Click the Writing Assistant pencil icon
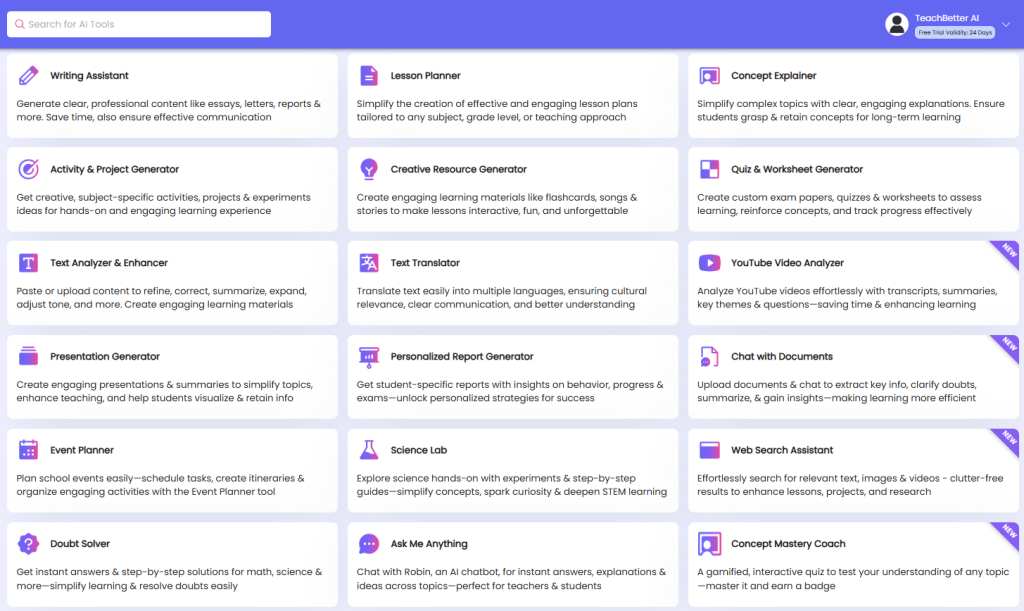 pos(29,76)
